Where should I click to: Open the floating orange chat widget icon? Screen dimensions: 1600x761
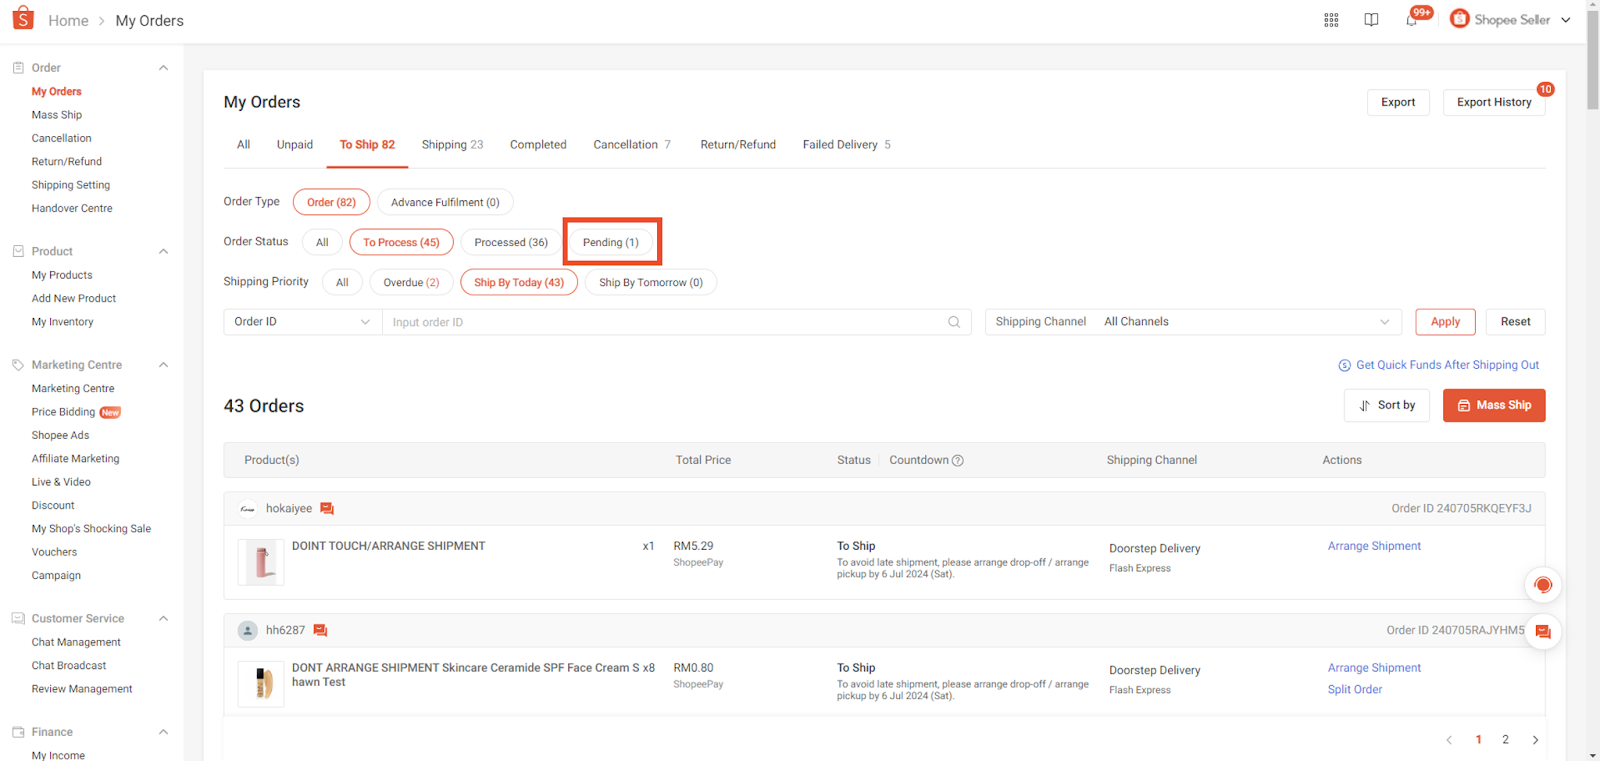(x=1543, y=632)
